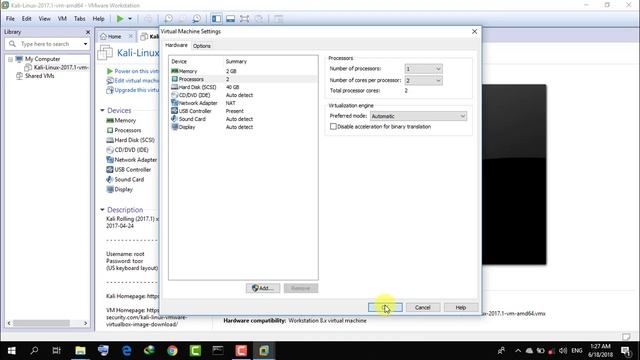Open the Windows taskbar search icon
The height and width of the screenshot is (360, 640).
point(34,351)
